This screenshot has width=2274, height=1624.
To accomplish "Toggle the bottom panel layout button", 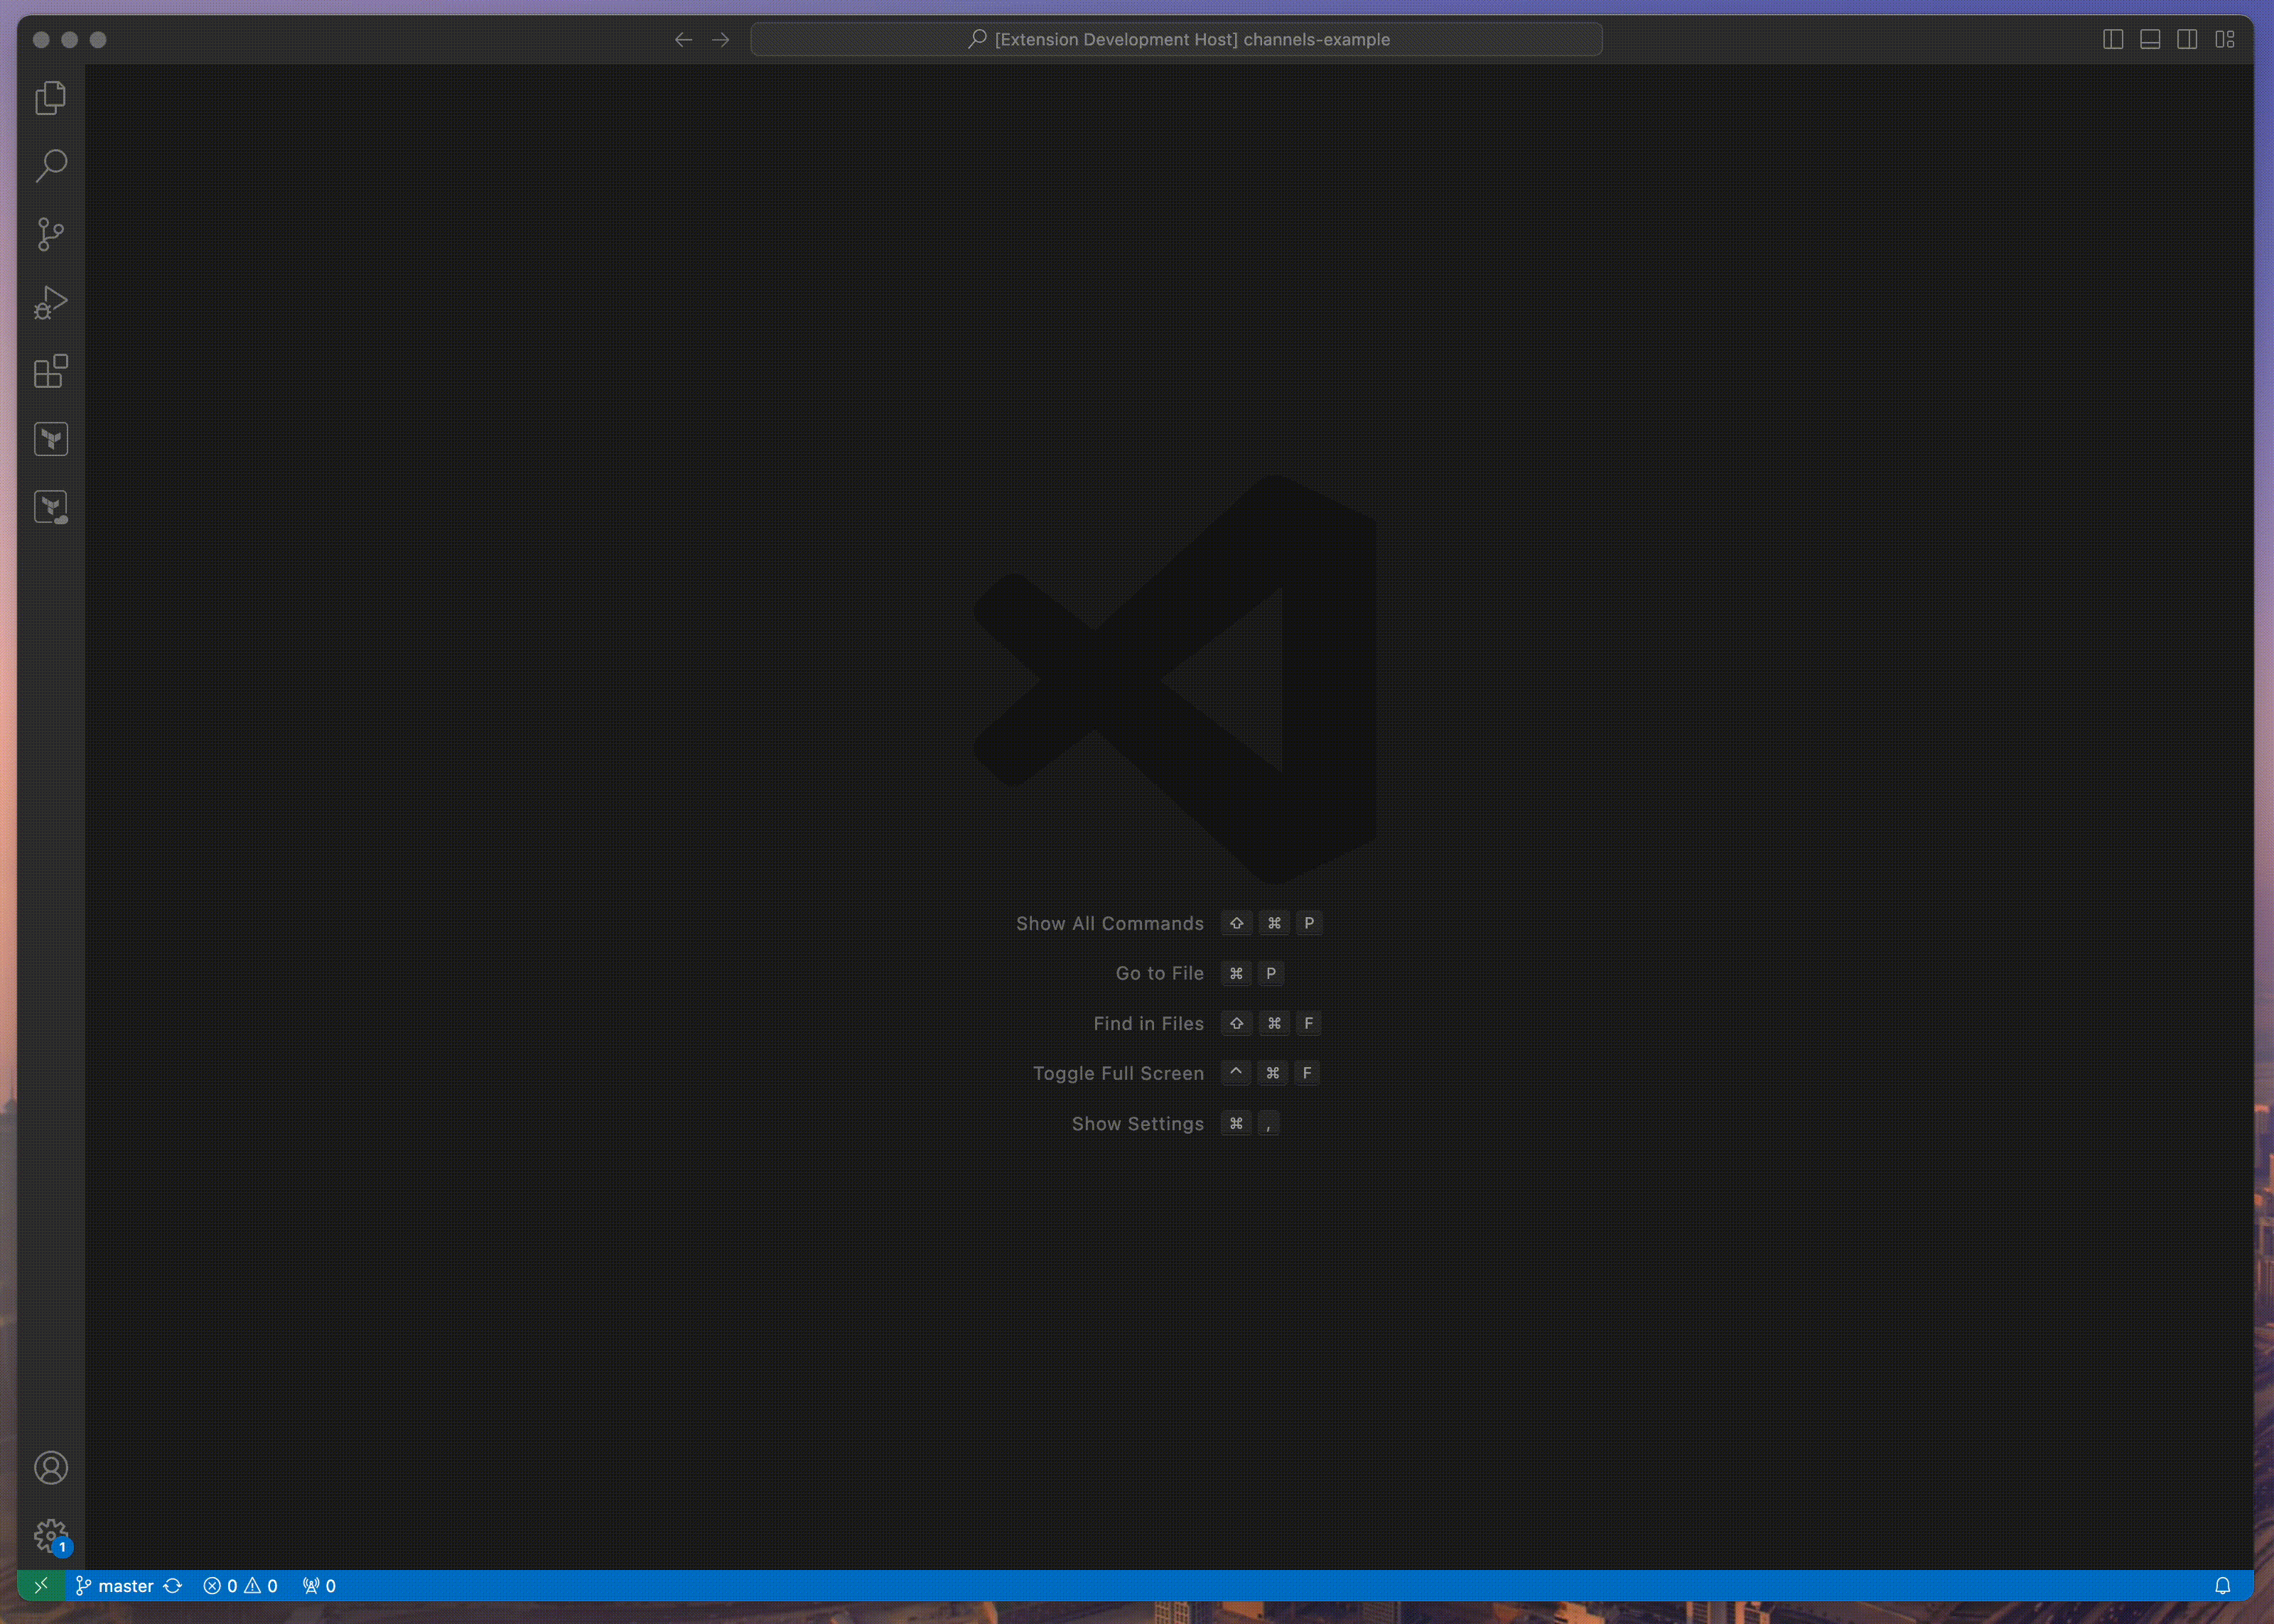I will (2149, 39).
